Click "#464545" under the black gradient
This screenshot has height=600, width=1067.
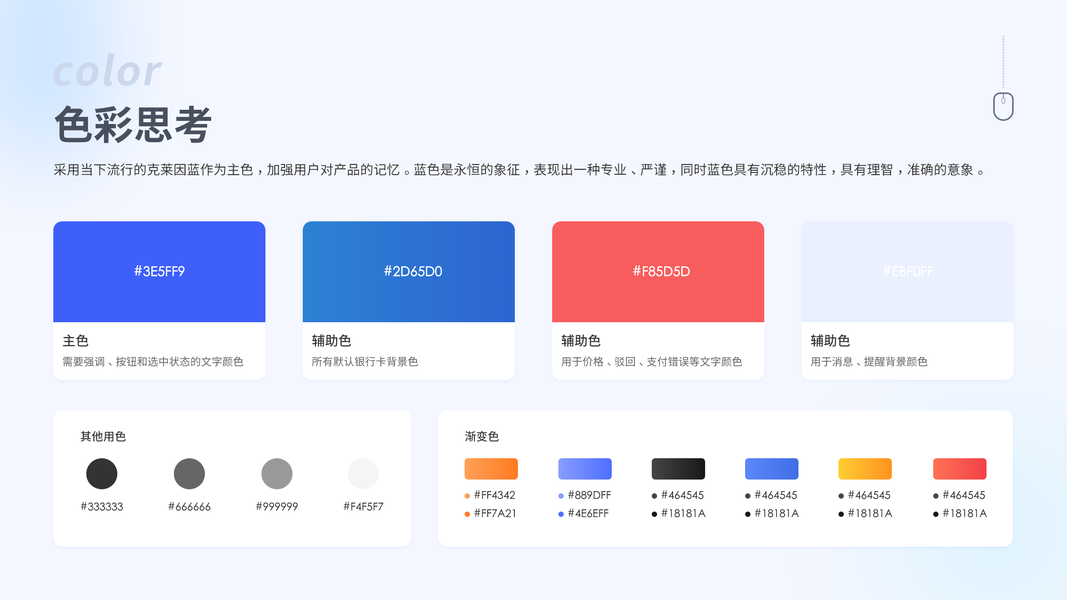[x=682, y=495]
